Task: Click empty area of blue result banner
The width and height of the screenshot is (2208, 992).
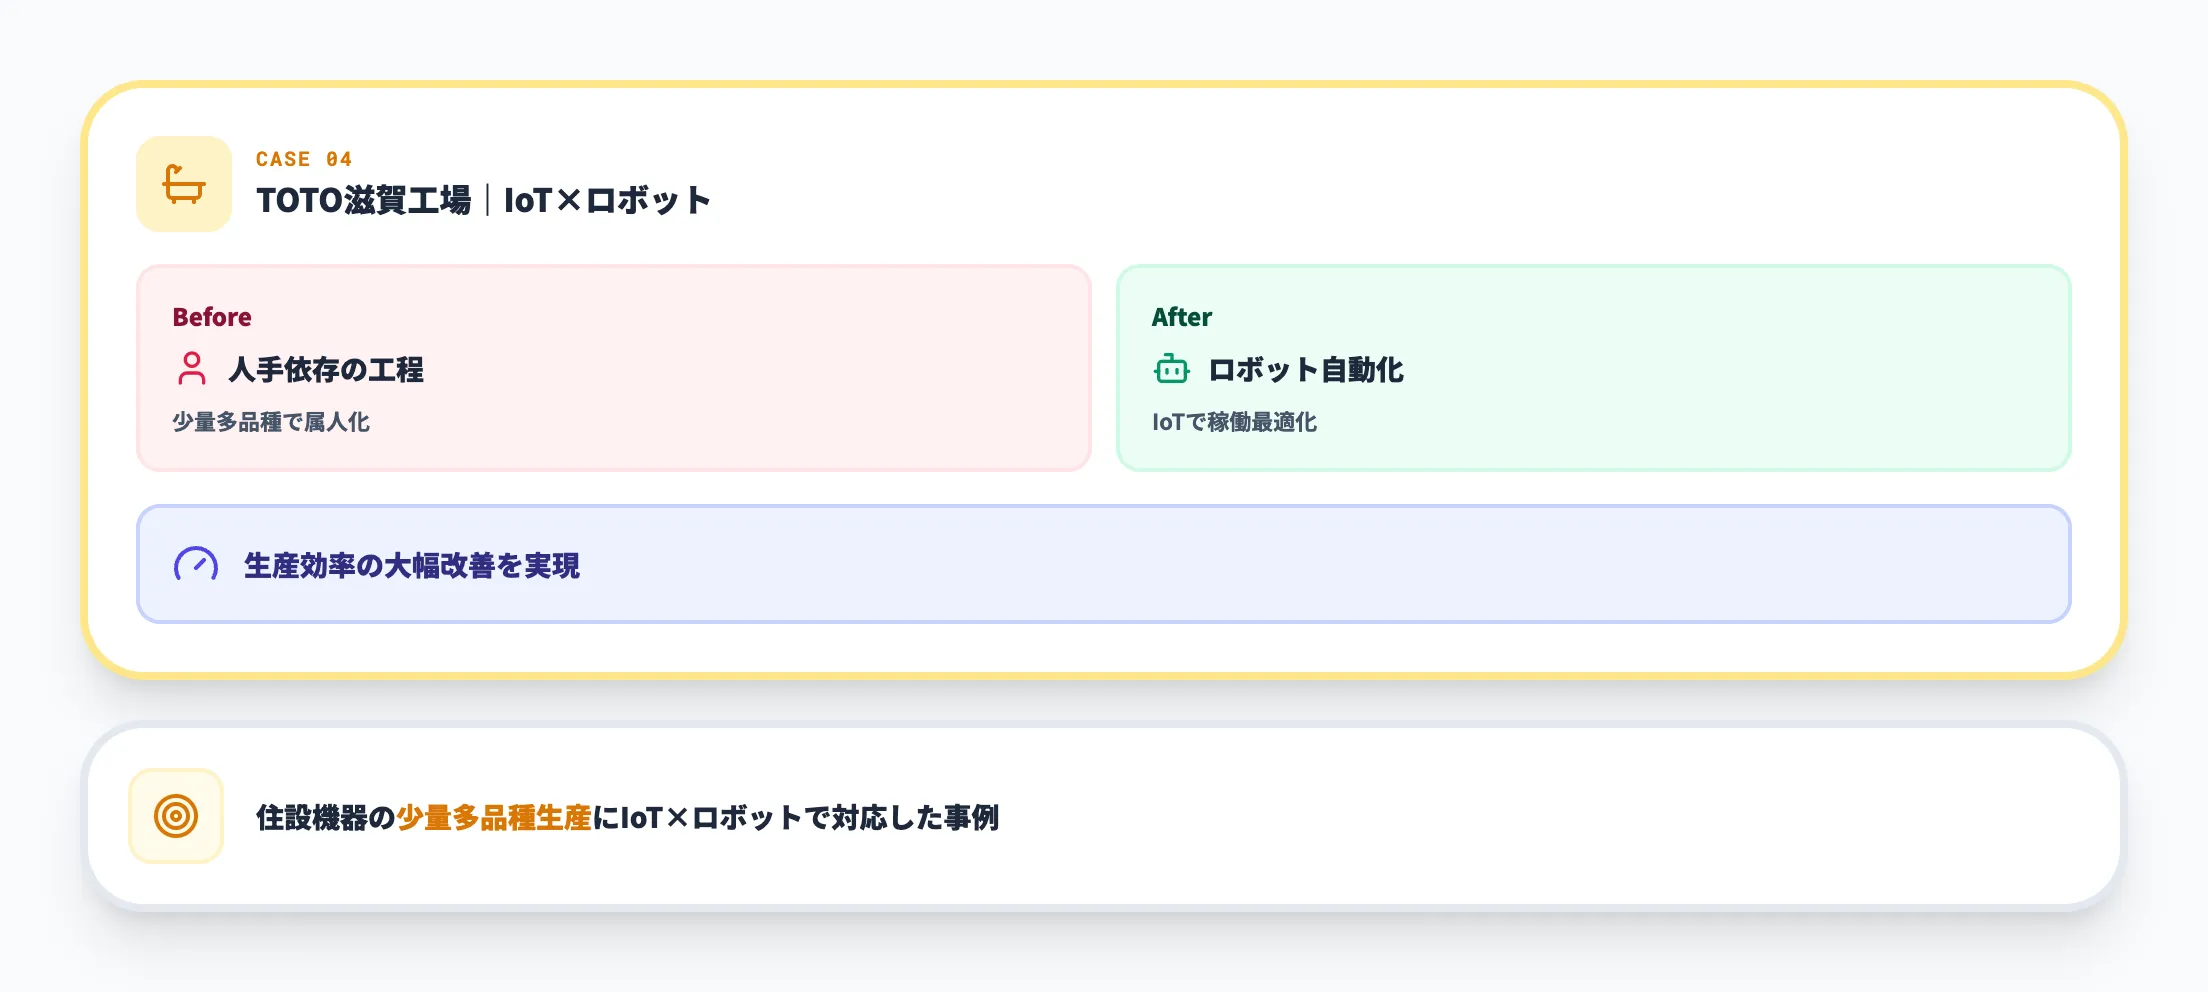Action: pos(1300,565)
